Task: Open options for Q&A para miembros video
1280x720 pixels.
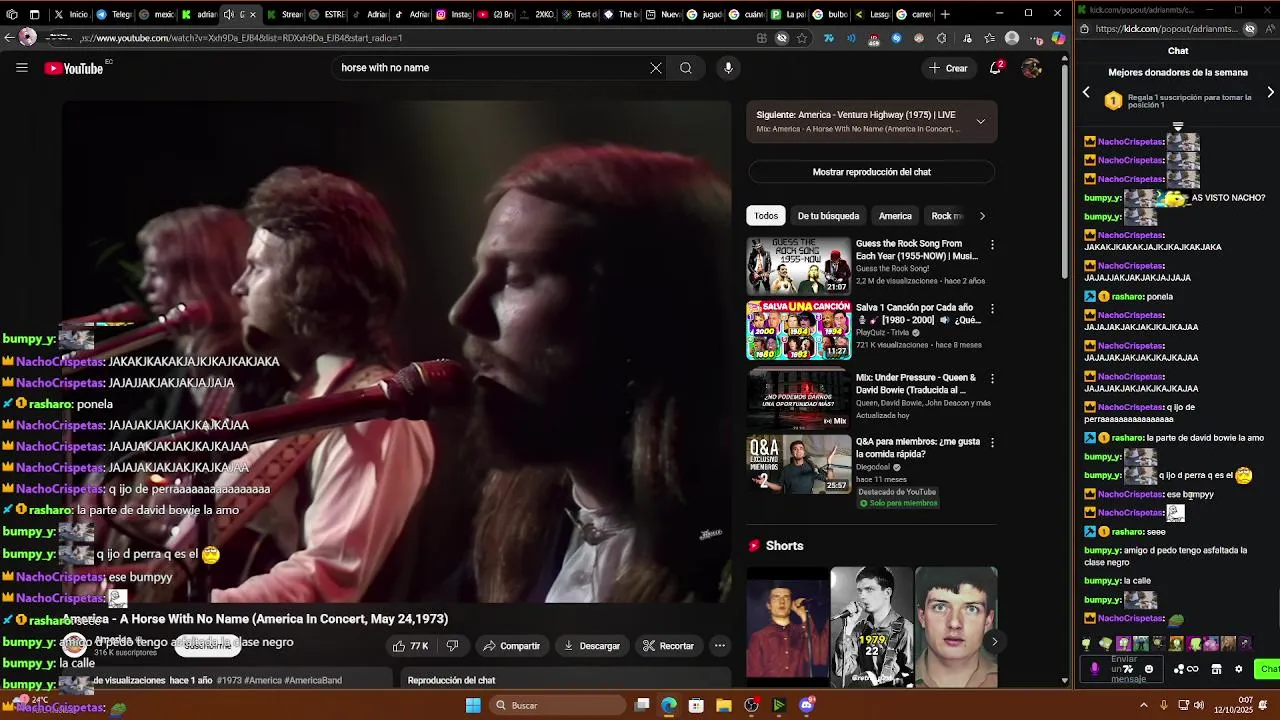Action: [992, 443]
